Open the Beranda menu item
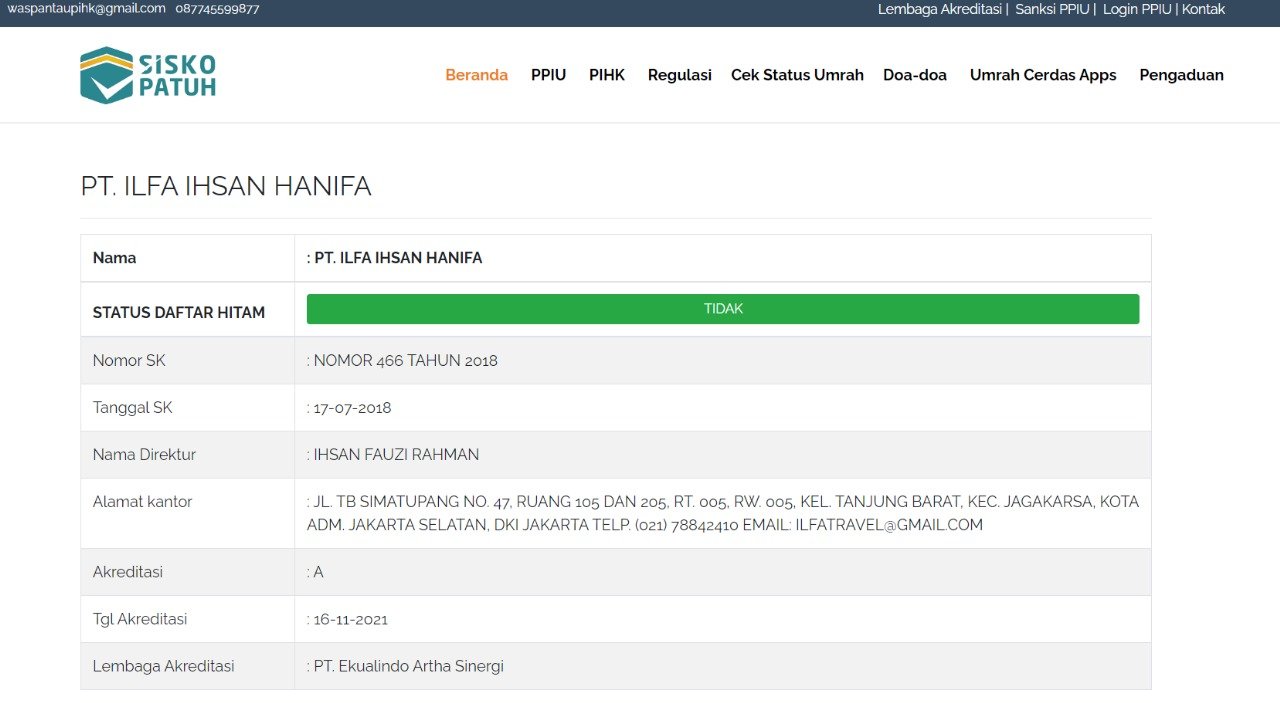Screen dimensions: 1280x703 coord(476,75)
